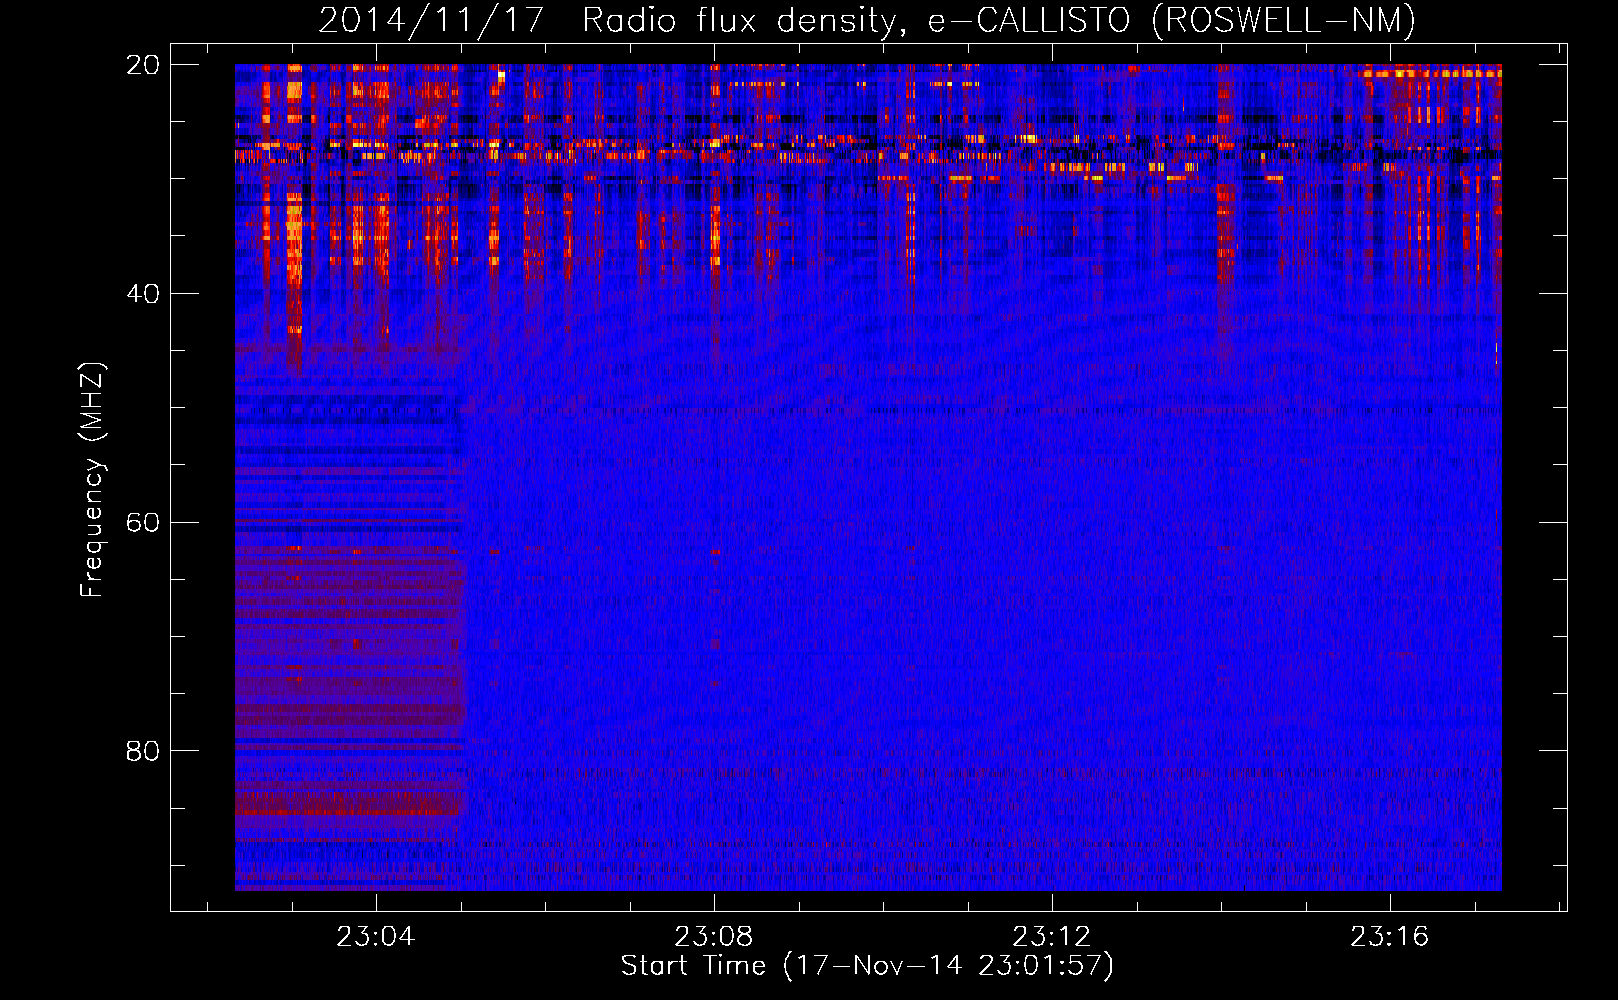Click the 23:16 time tick label
The image size is (1618, 1000).
[1390, 937]
